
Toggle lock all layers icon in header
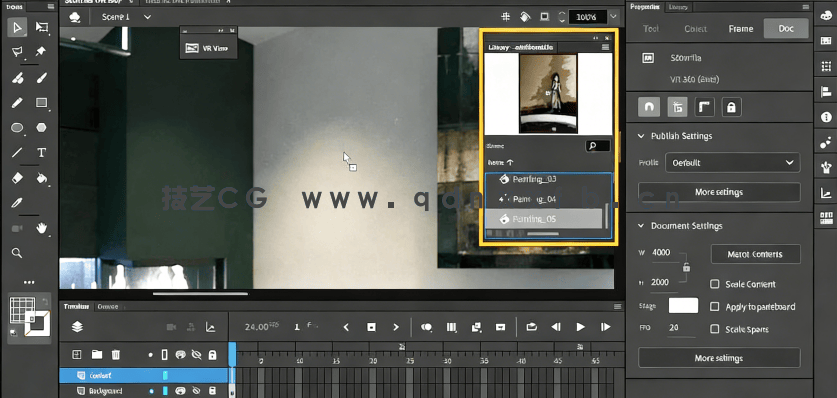pyautogui.click(x=212, y=355)
